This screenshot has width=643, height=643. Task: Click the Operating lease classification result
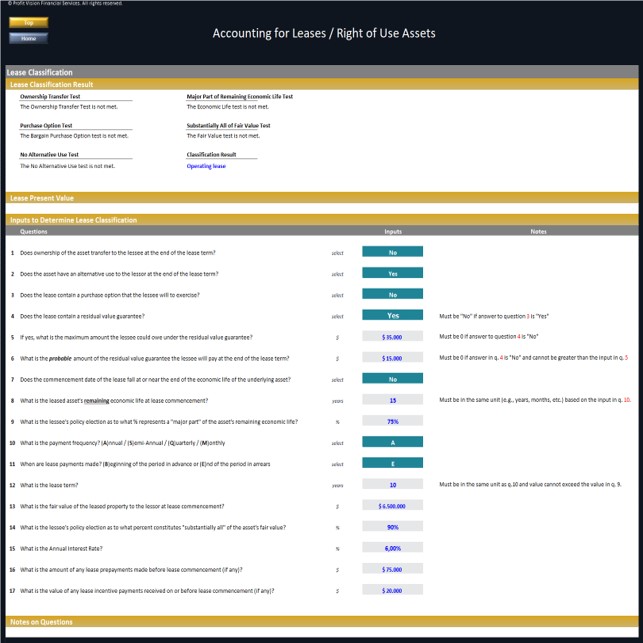point(206,166)
